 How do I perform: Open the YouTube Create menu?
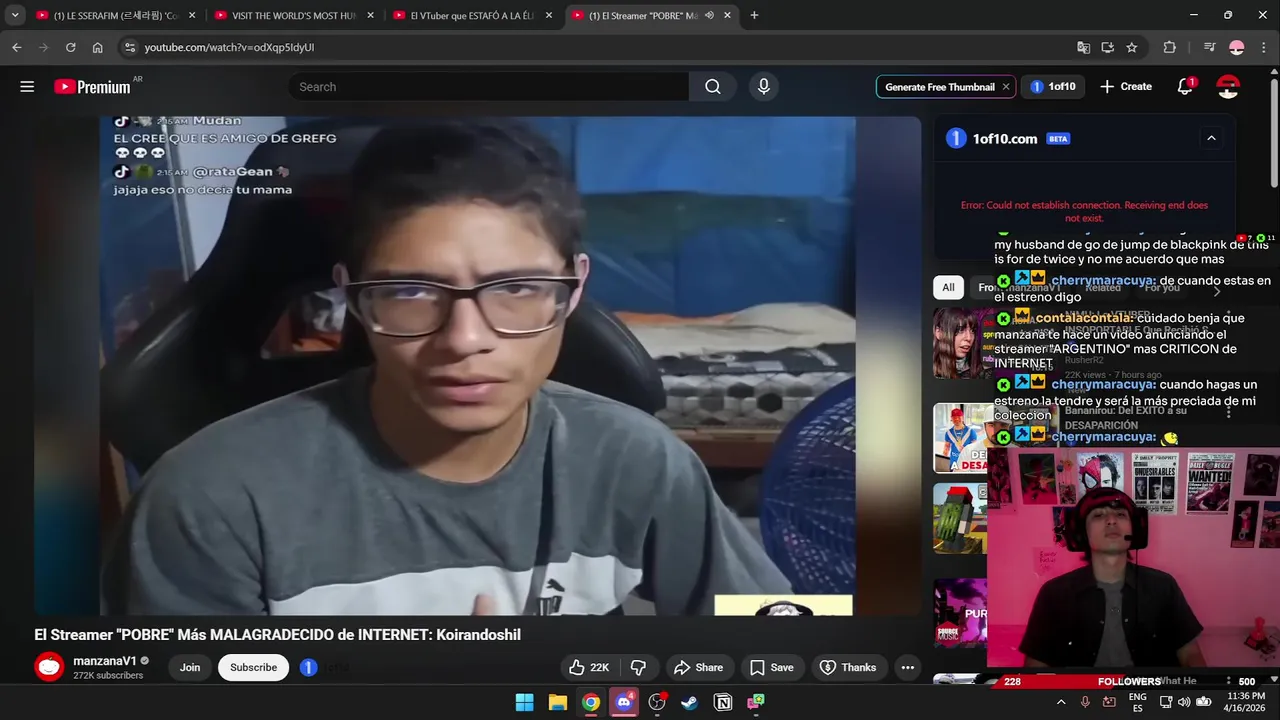[1126, 87]
